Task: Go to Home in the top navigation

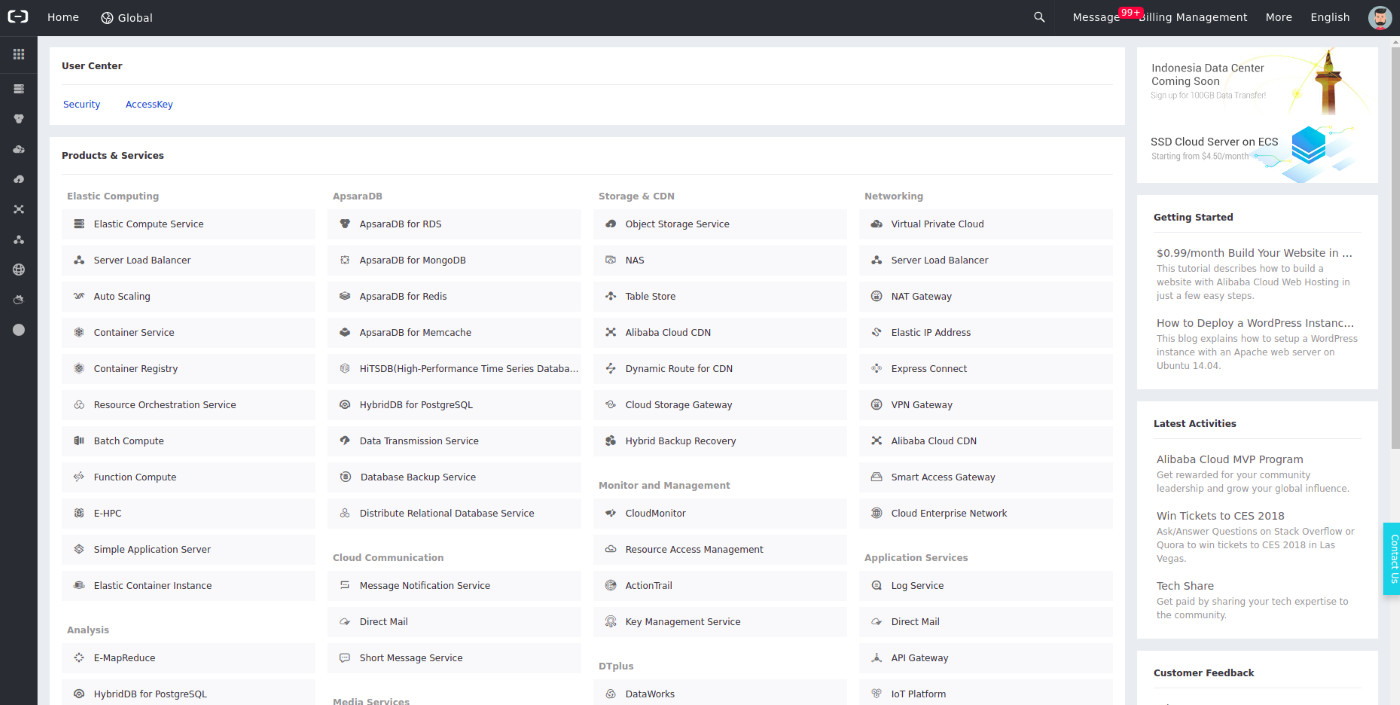Action: [x=62, y=17]
